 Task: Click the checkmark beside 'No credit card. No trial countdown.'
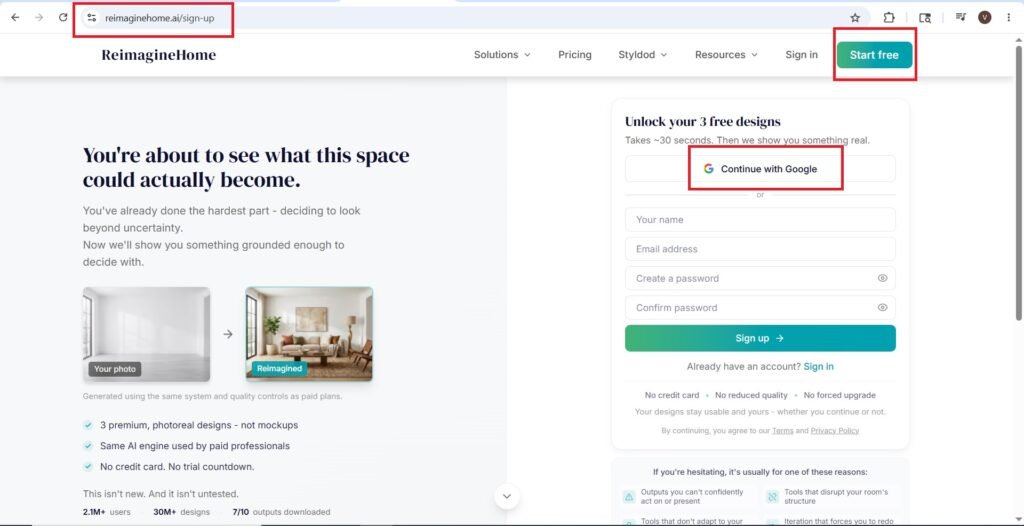[x=88, y=467]
